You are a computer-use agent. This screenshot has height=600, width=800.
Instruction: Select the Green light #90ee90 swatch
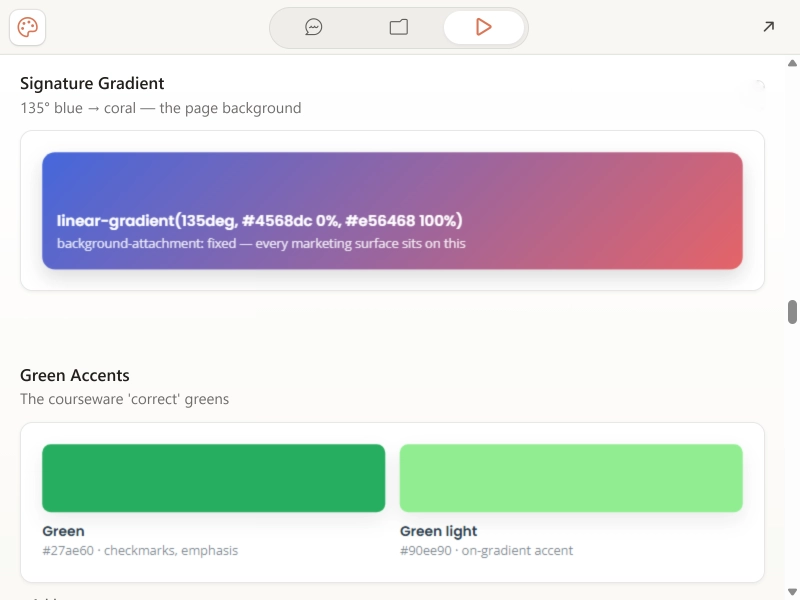click(x=571, y=478)
